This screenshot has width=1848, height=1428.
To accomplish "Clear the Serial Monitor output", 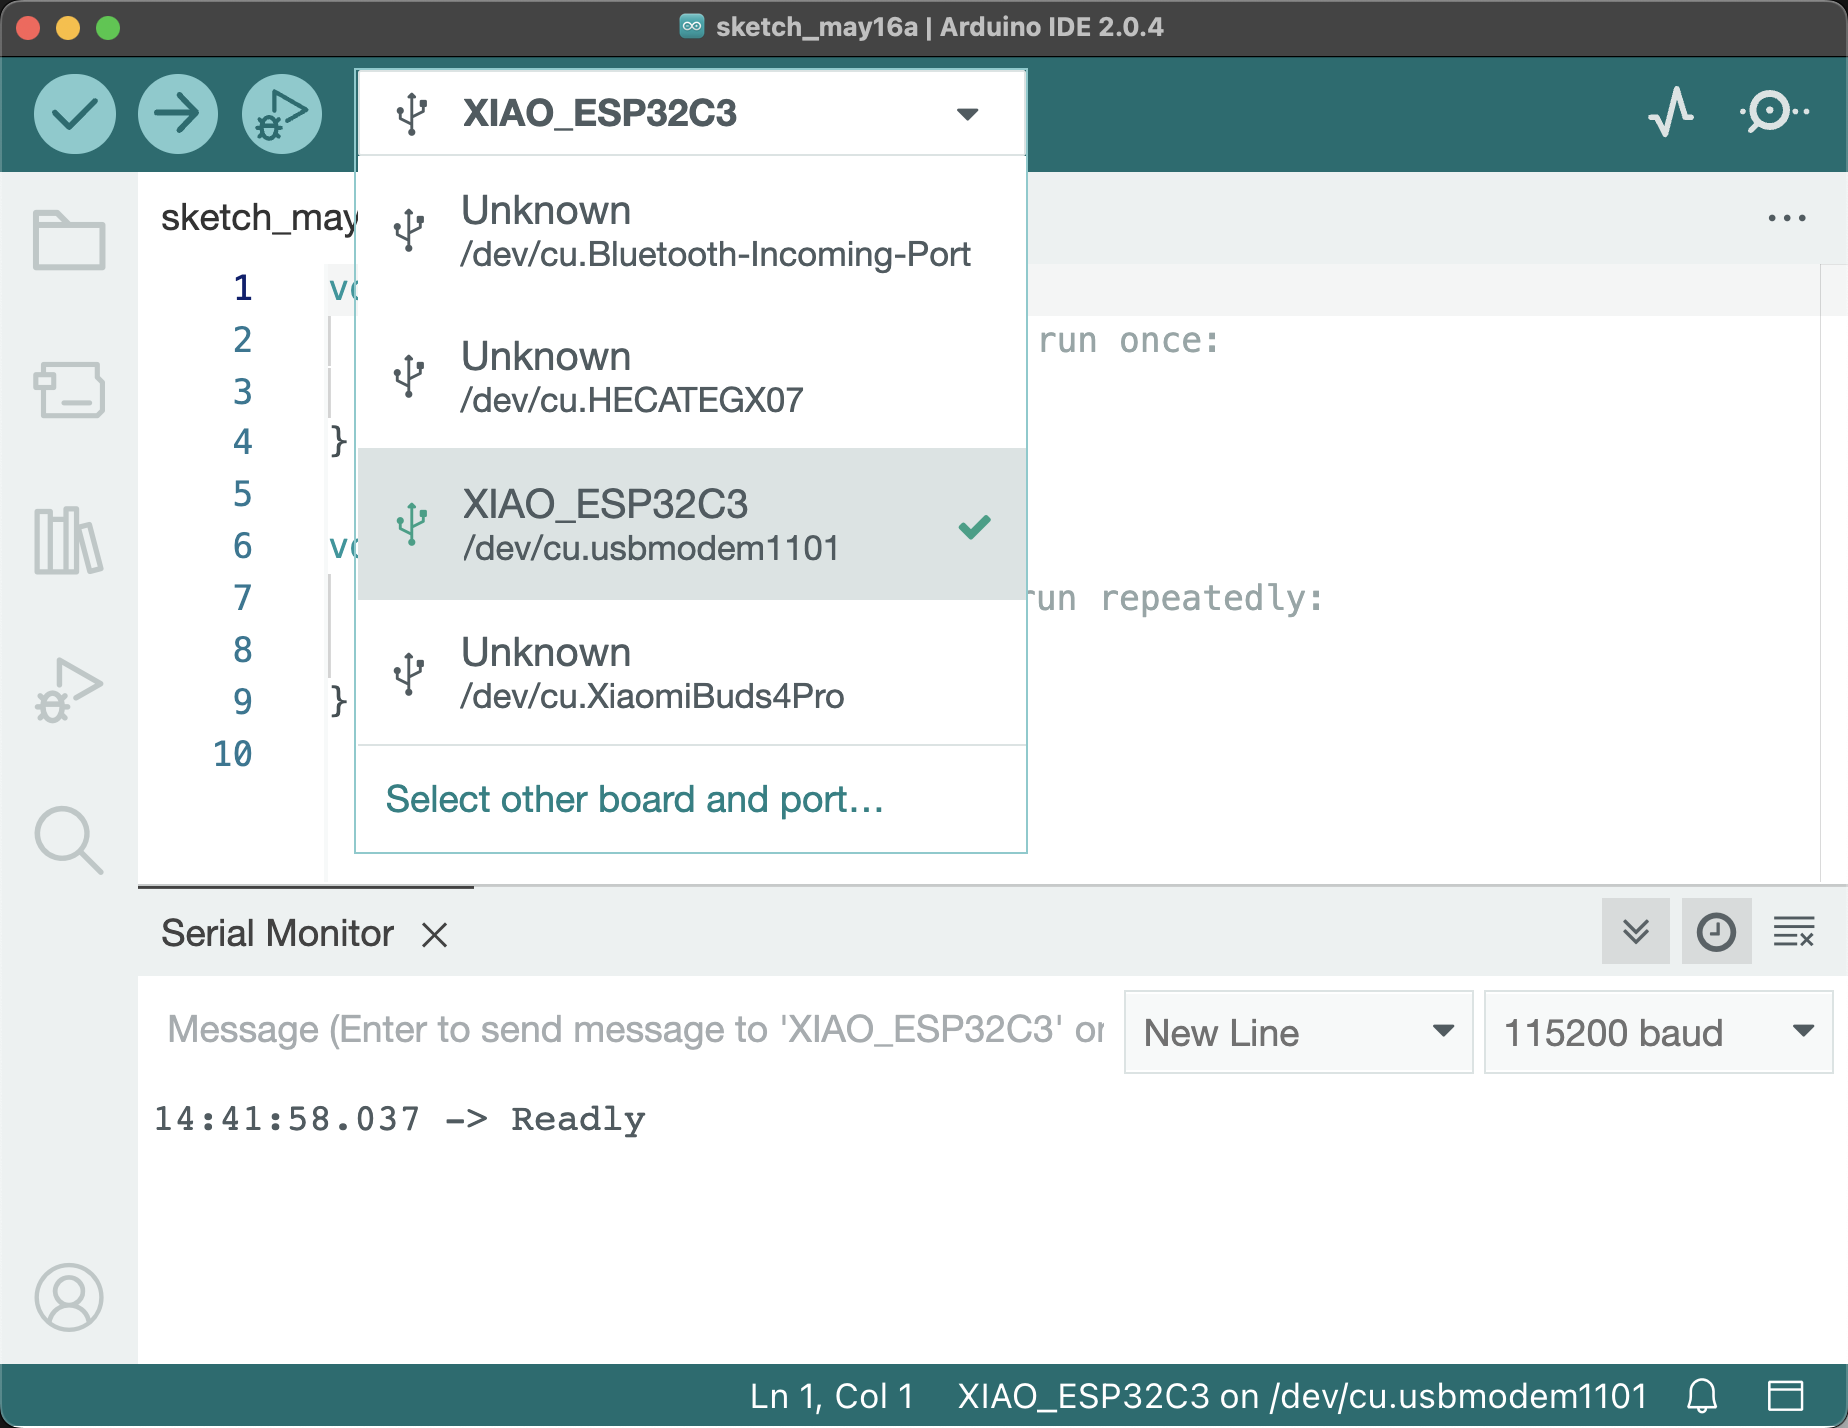I will pyautogui.click(x=1794, y=932).
